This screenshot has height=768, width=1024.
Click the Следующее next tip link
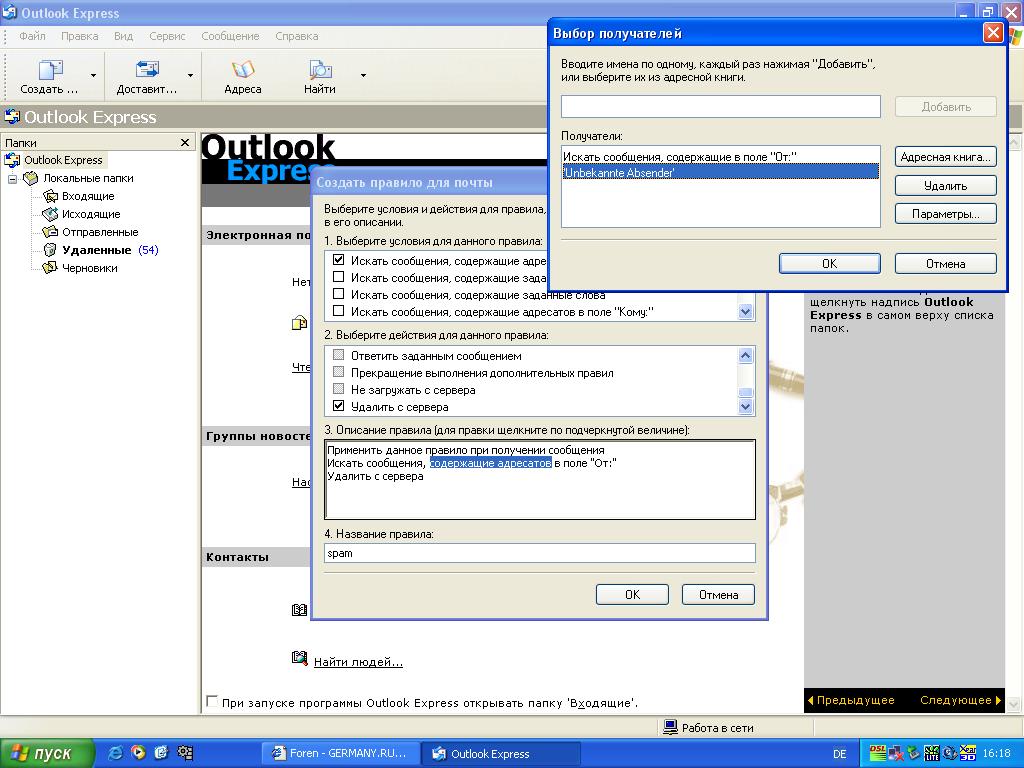point(961,700)
